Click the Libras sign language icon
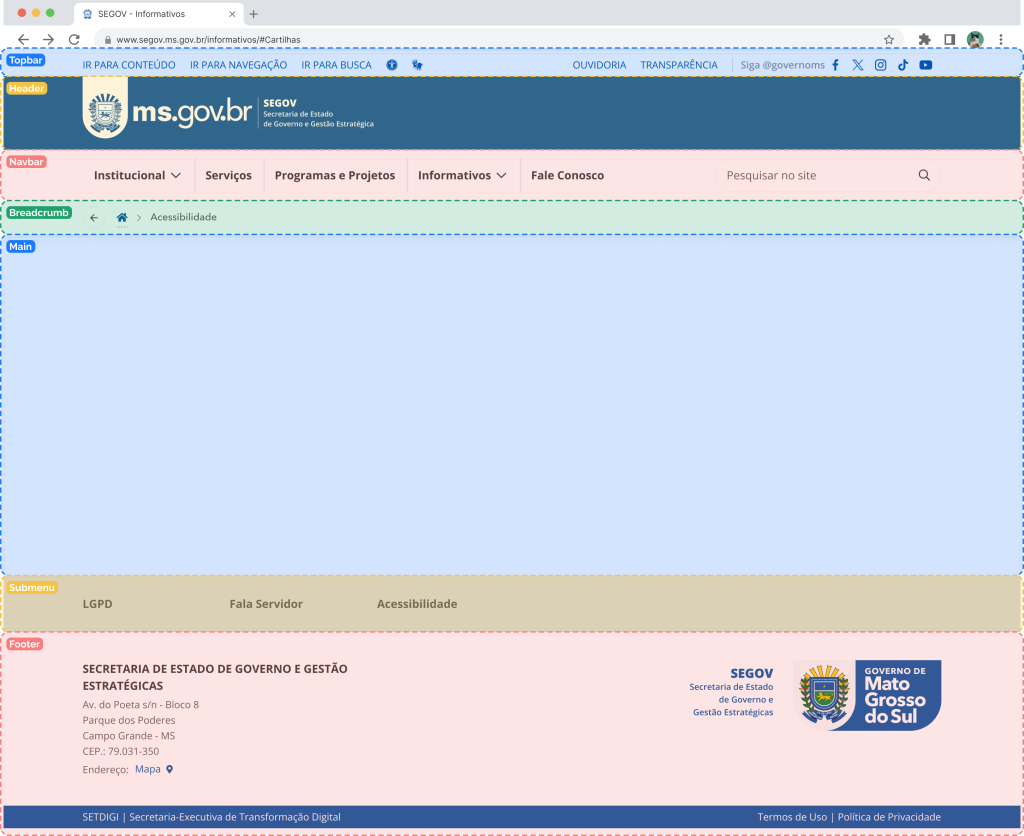The width and height of the screenshot is (1024, 836). coord(417,65)
